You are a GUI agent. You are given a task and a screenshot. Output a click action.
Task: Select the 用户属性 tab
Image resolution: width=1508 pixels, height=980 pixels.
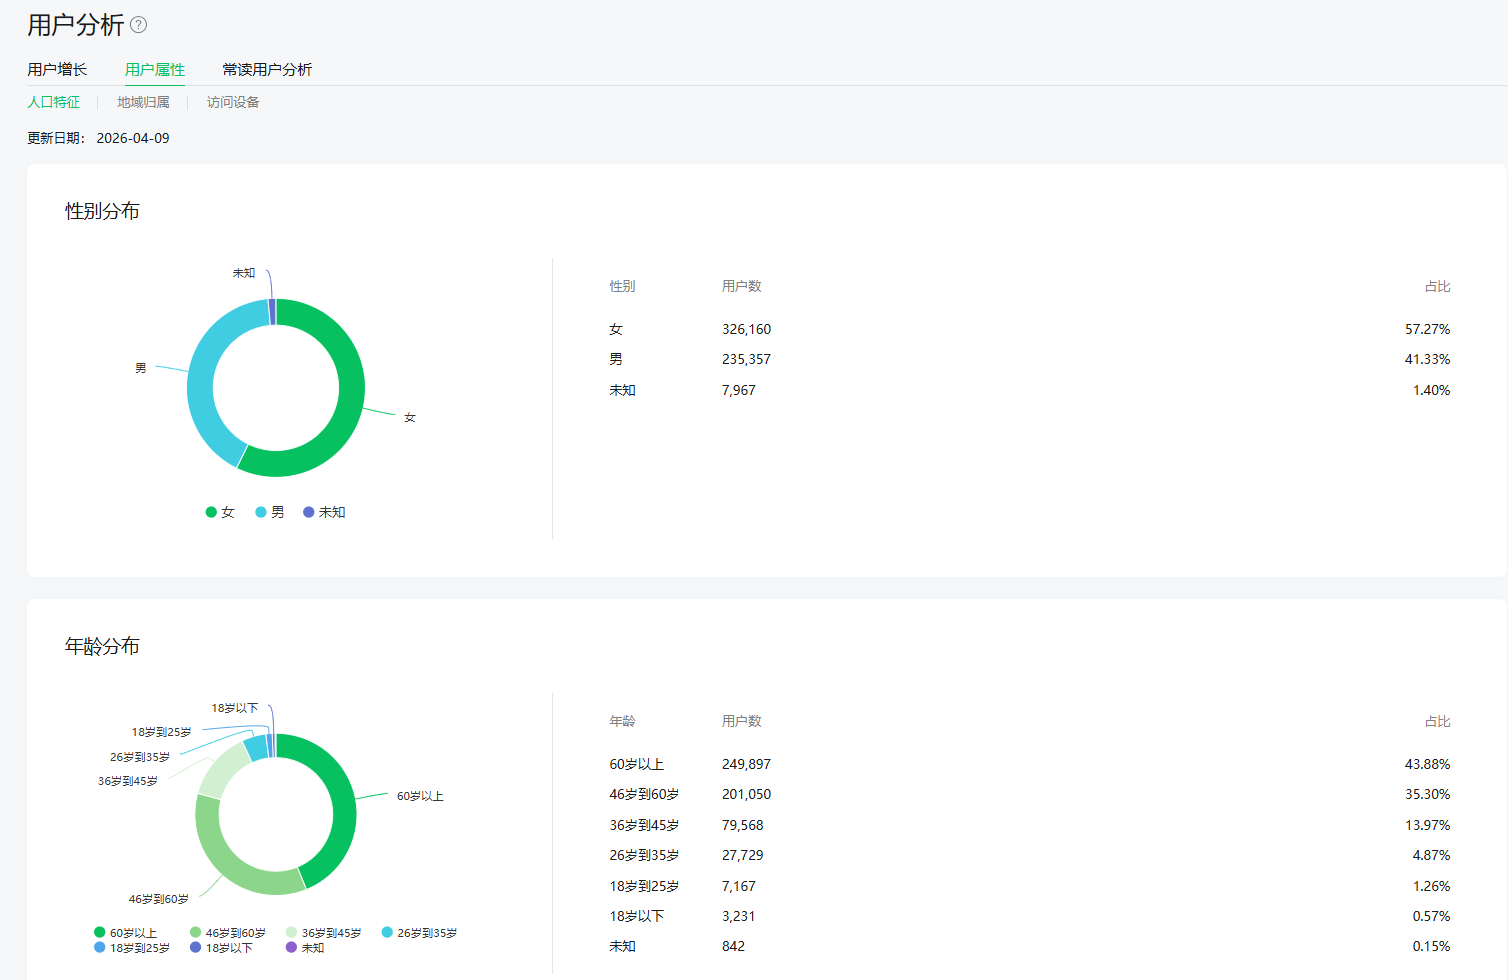coord(155,69)
